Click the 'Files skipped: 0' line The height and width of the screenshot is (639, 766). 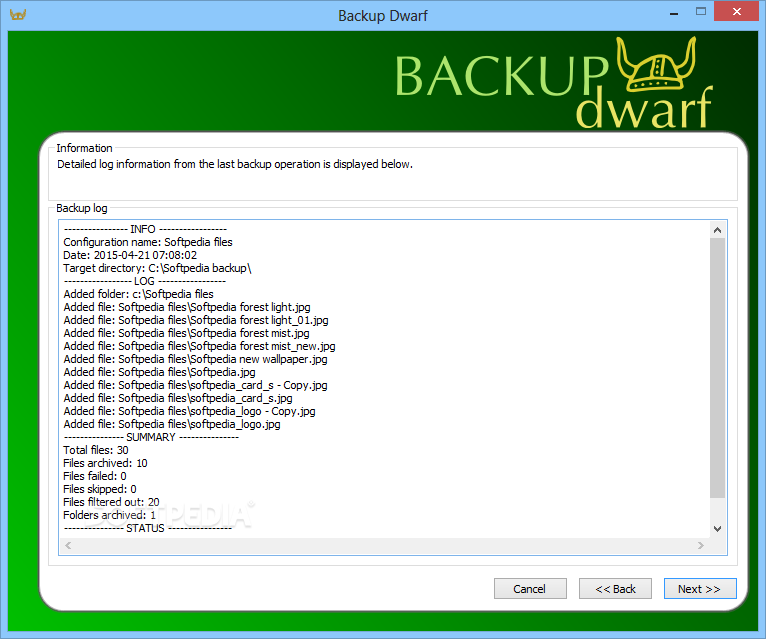click(100, 489)
